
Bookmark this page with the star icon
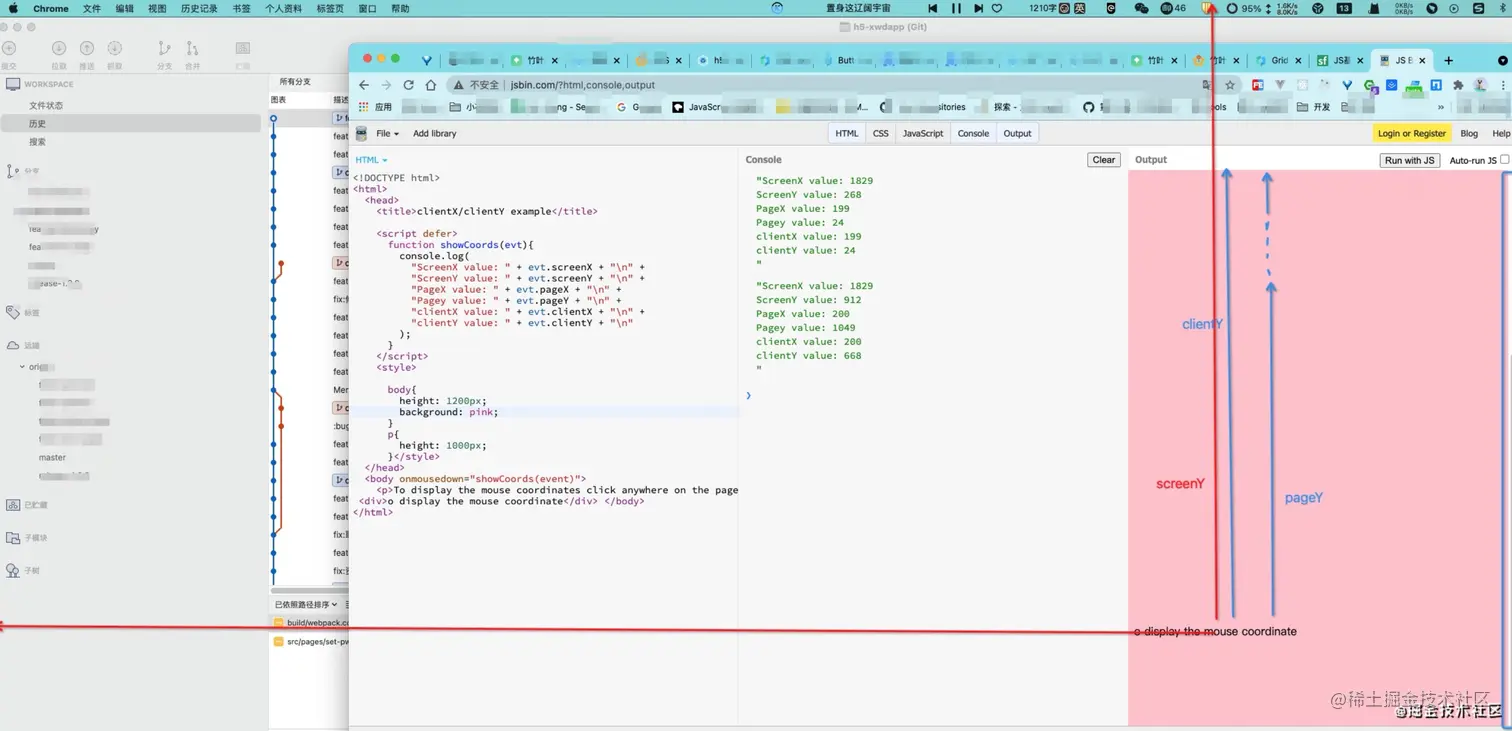click(x=1230, y=85)
